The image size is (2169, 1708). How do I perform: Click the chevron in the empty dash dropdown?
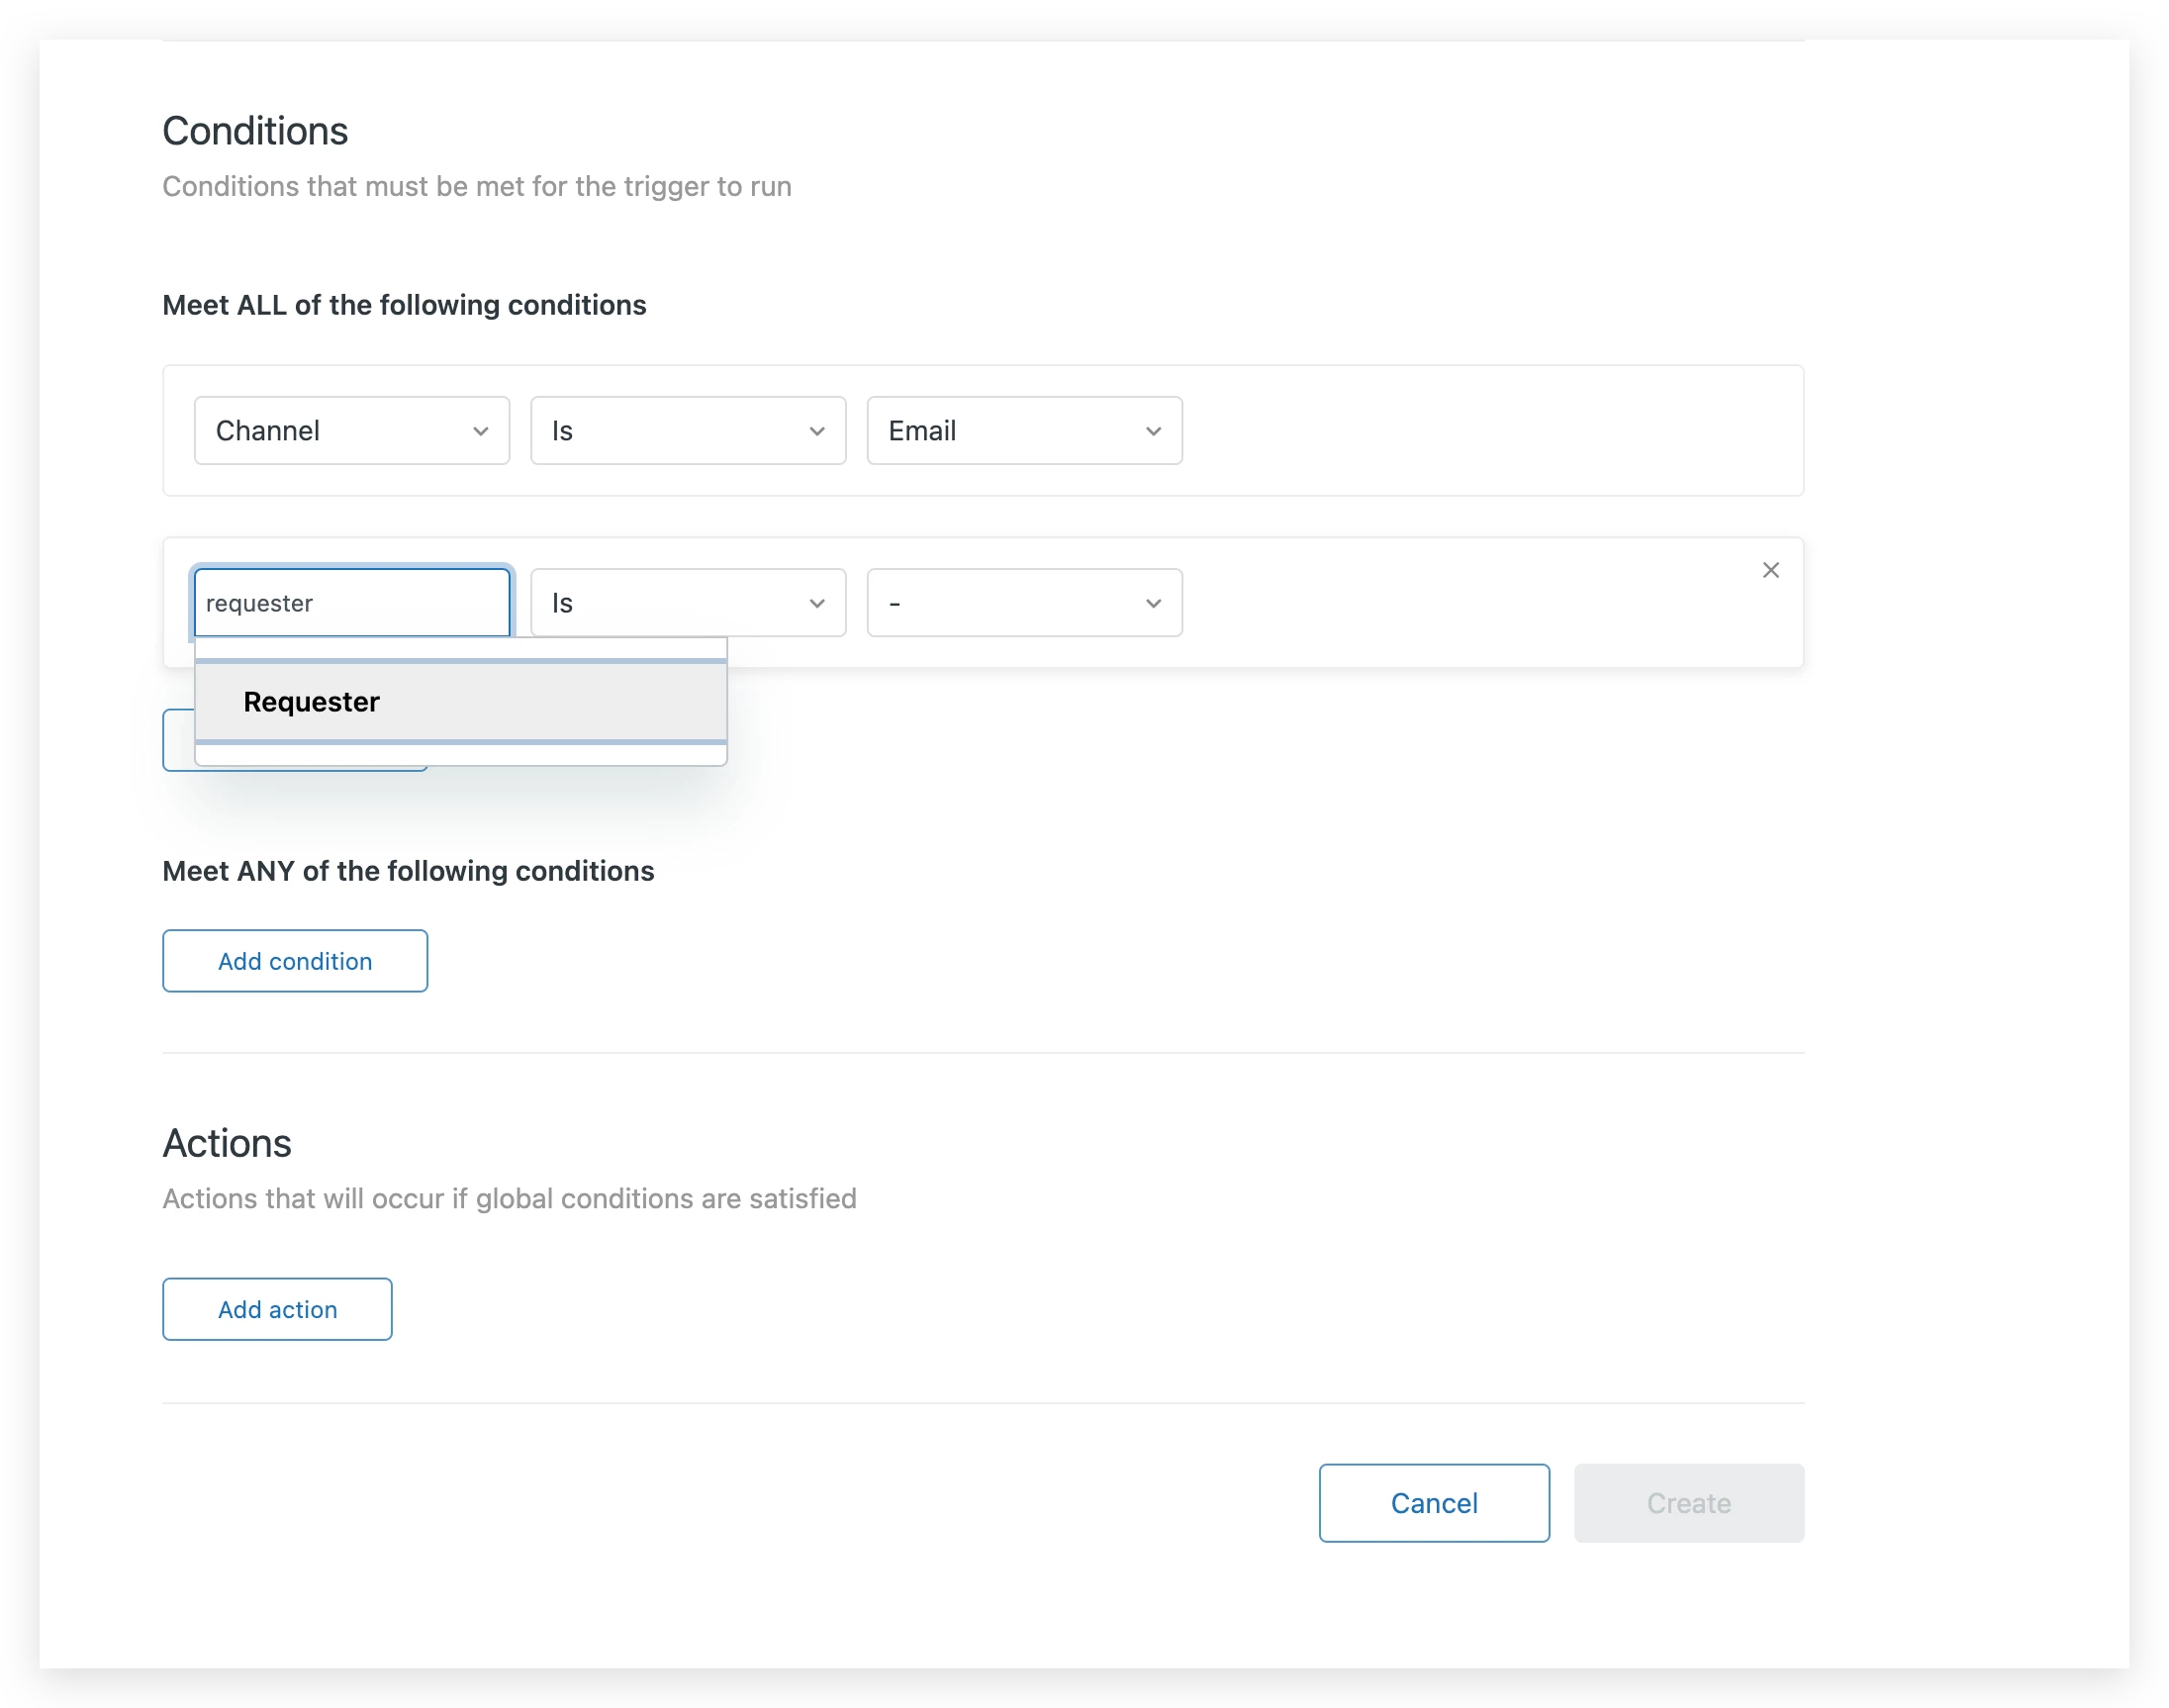coord(1153,603)
